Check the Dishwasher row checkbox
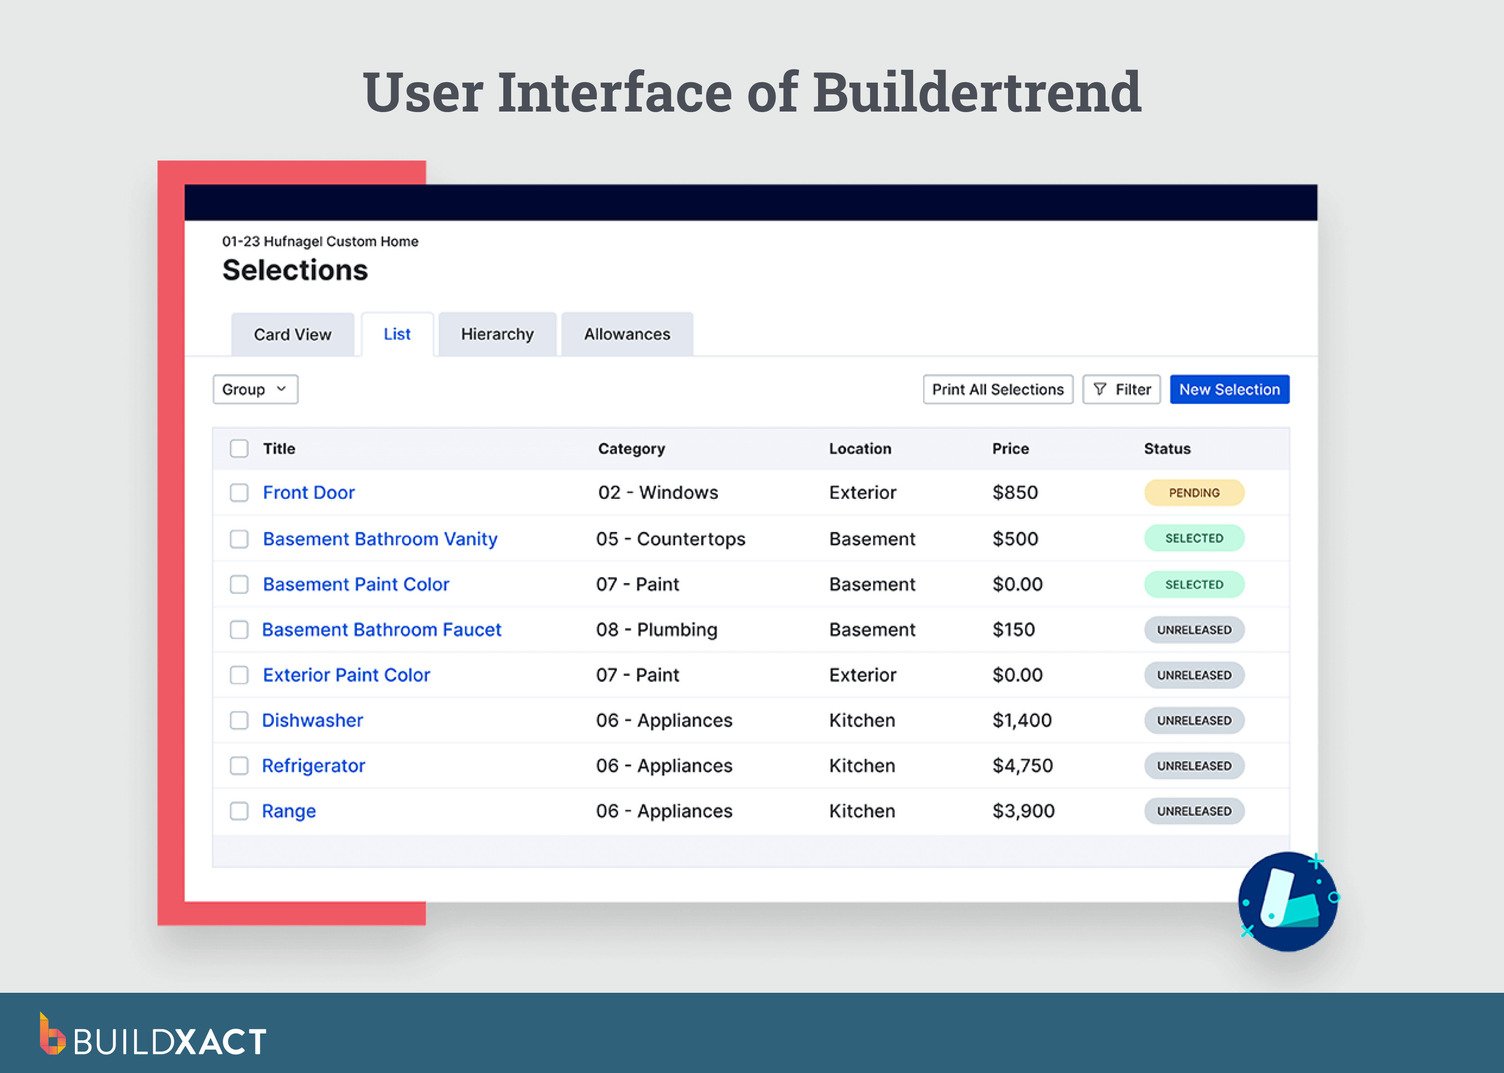Viewport: 1504px width, 1073px height. point(239,720)
